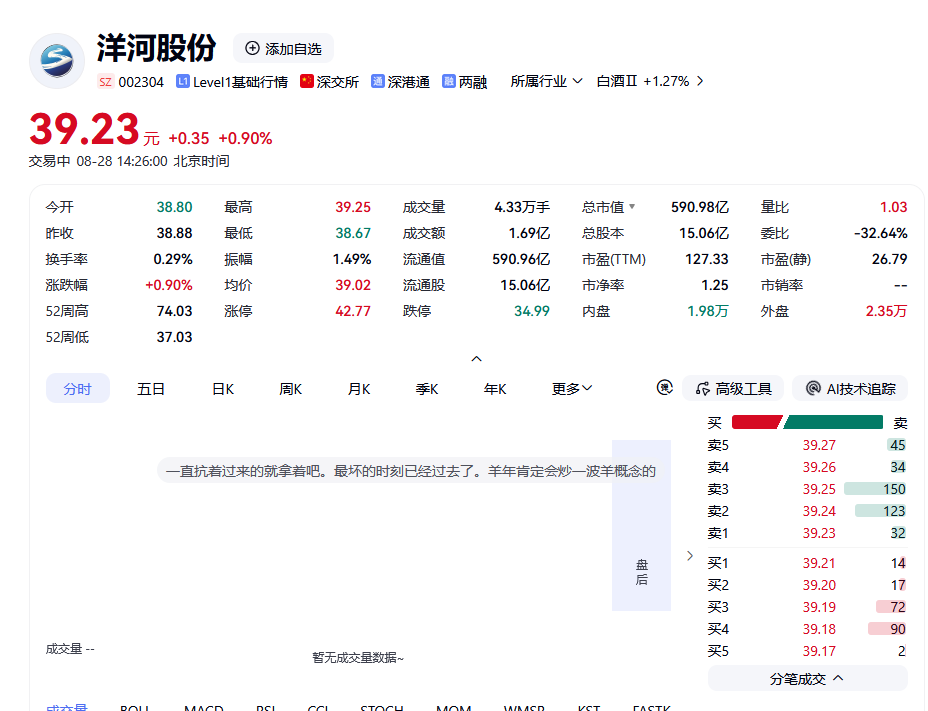Click the SZ exchange badge icon
The height and width of the screenshot is (711, 928).
tap(105, 82)
